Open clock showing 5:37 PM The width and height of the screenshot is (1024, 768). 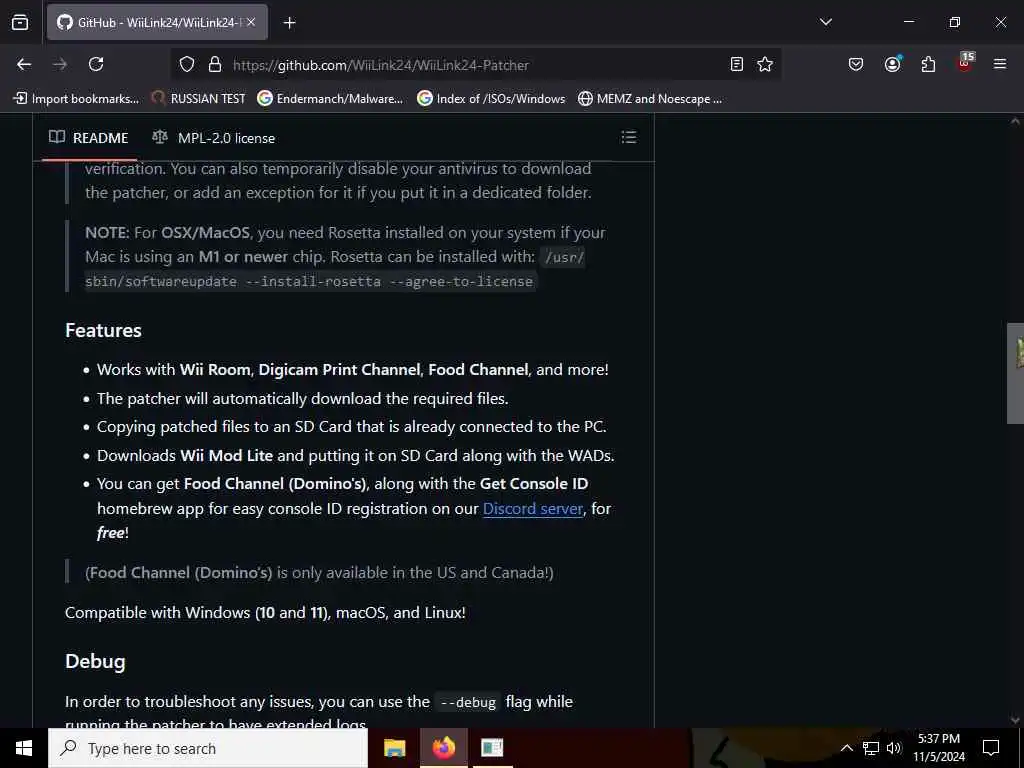pos(938,748)
